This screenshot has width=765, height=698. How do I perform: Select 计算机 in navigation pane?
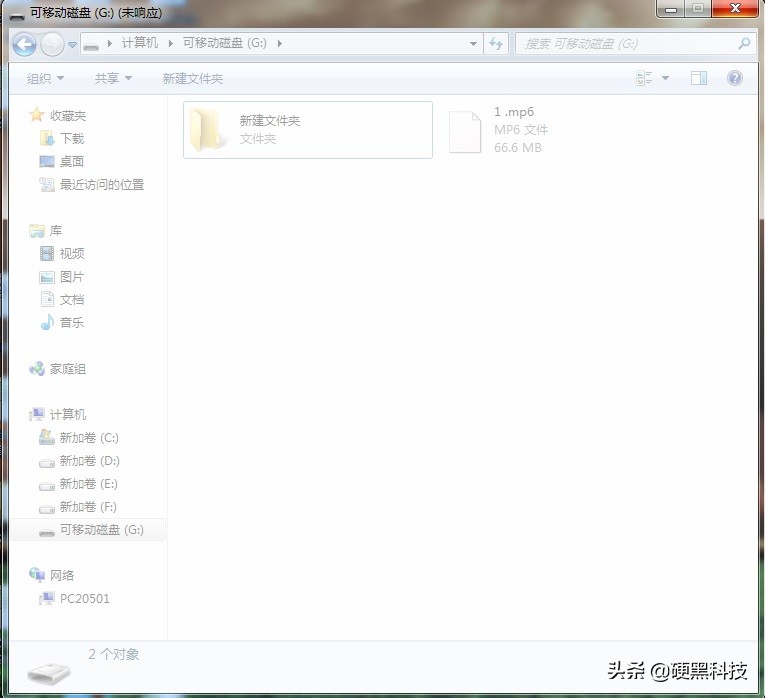pyautogui.click(x=68, y=415)
